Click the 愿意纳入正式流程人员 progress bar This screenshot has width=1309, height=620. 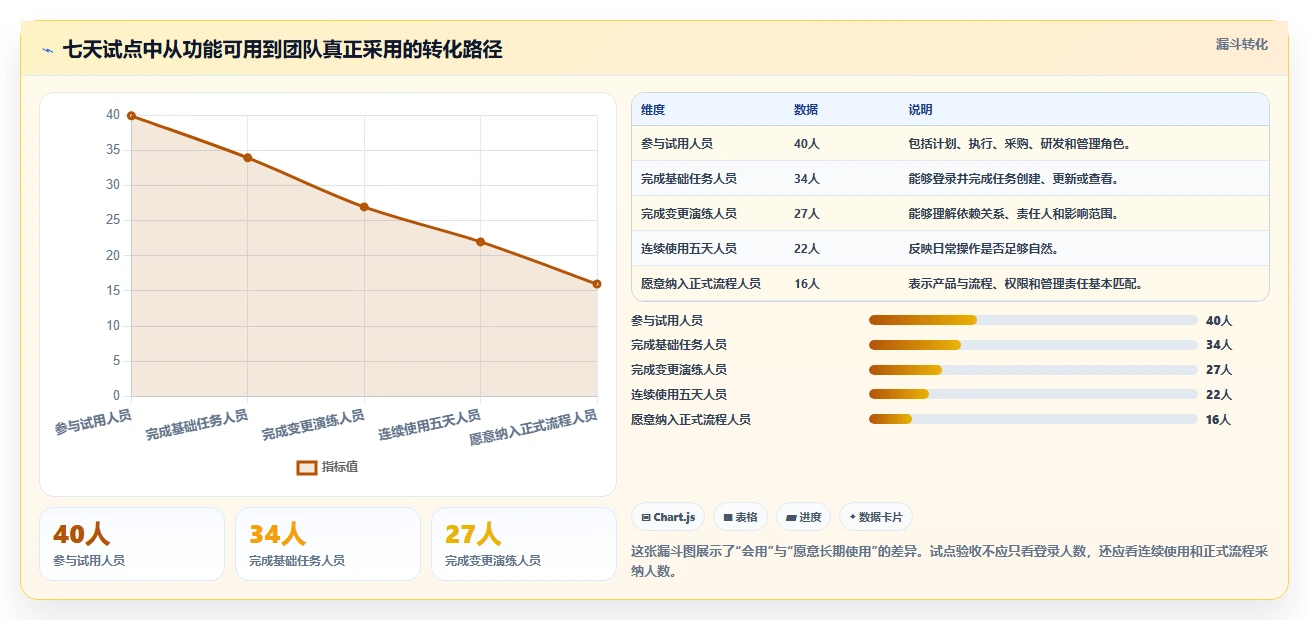click(x=1033, y=420)
